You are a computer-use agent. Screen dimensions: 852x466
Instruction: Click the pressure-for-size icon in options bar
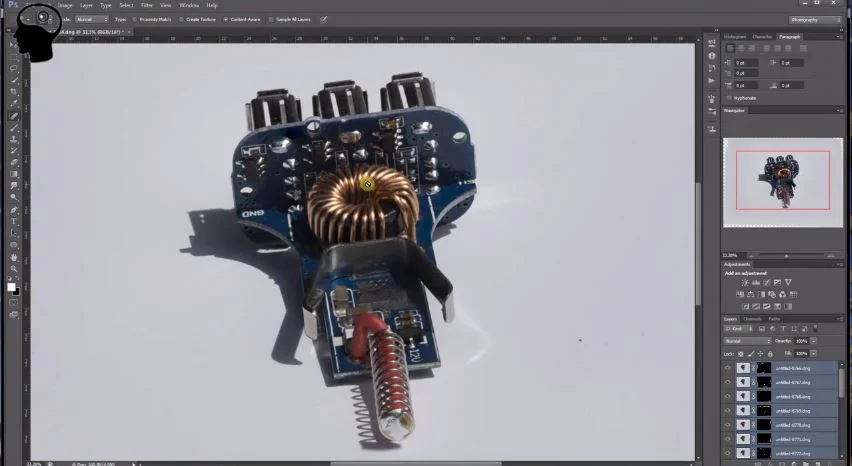point(323,20)
